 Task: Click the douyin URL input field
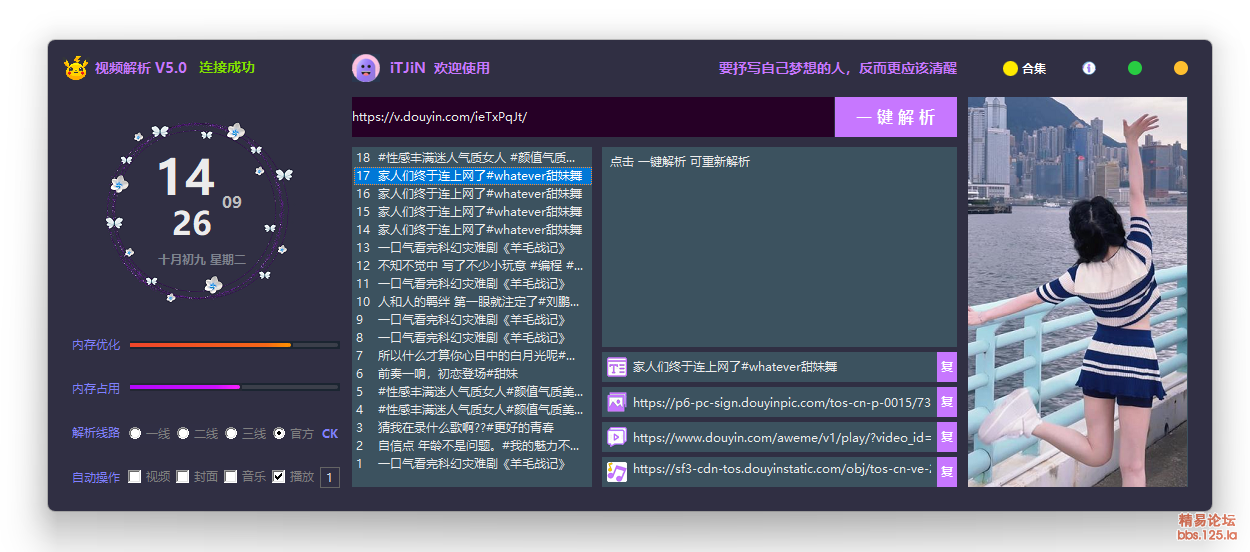pos(592,117)
